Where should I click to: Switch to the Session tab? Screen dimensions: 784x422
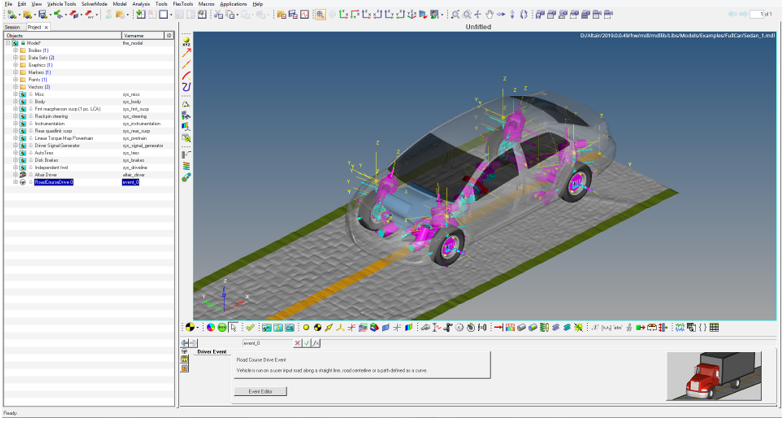(x=12, y=27)
